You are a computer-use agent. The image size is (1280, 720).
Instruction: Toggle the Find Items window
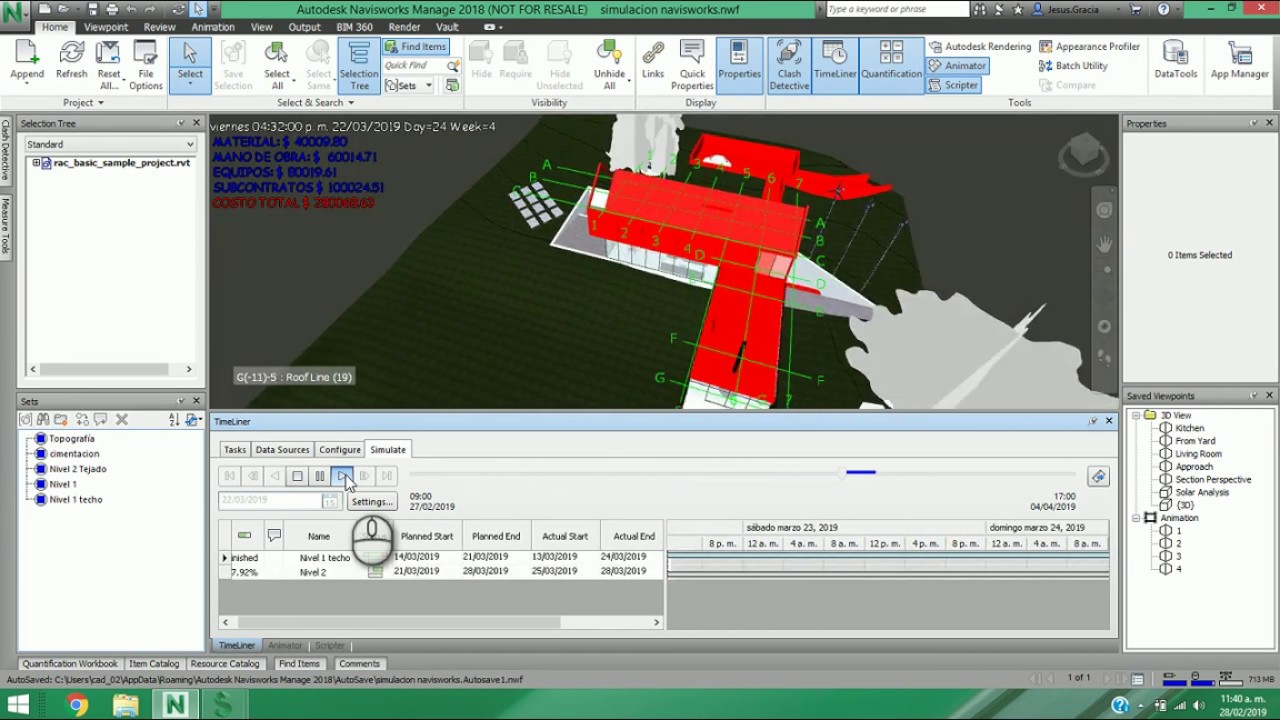tap(415, 46)
